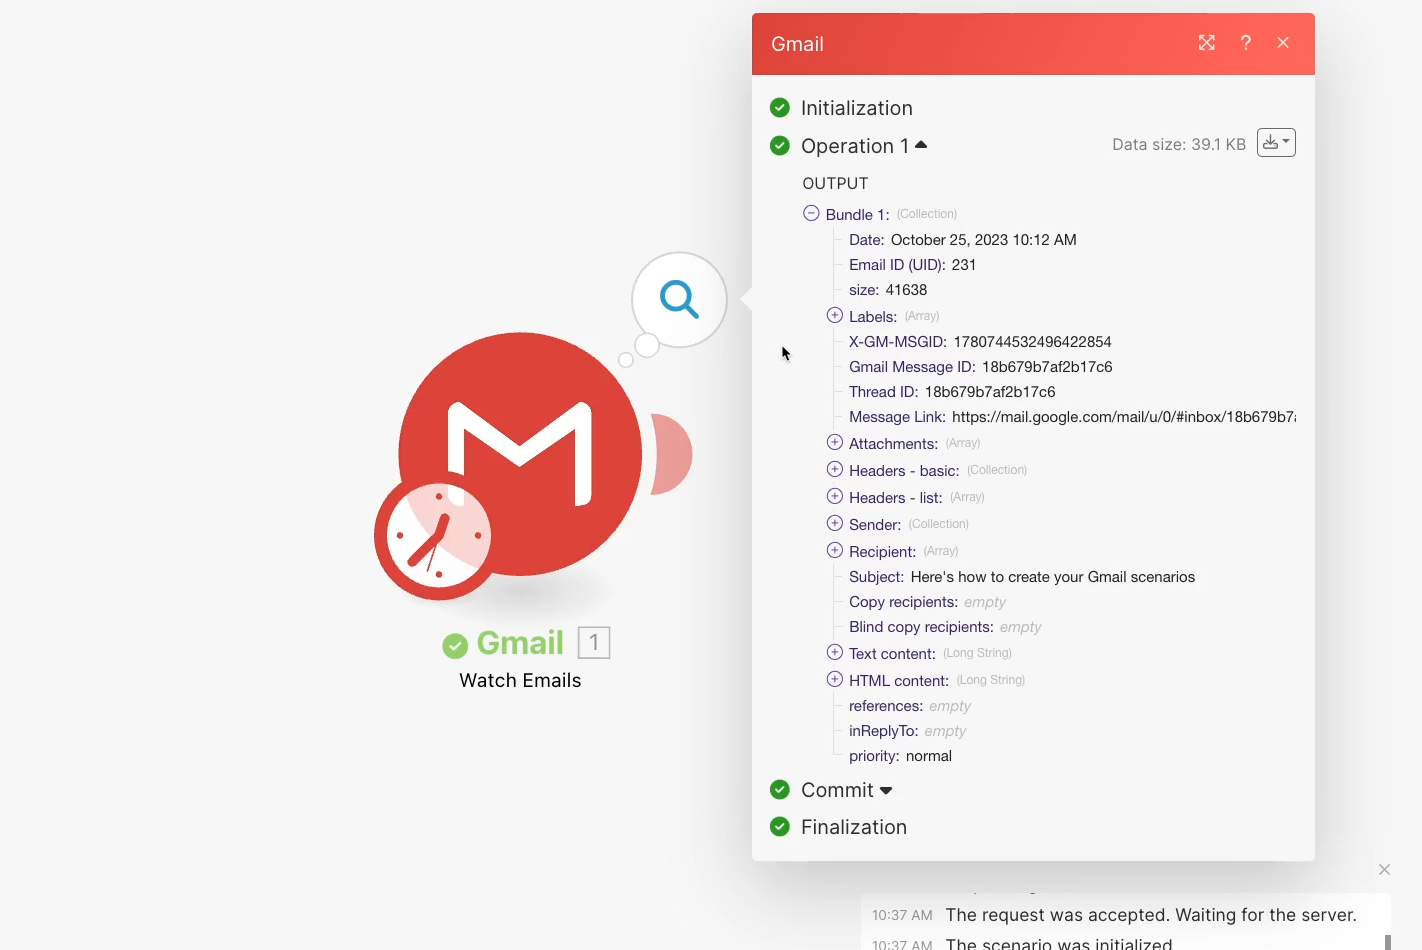The width and height of the screenshot is (1422, 950).
Task: Click the OUTPUT section heading
Action: point(835,183)
